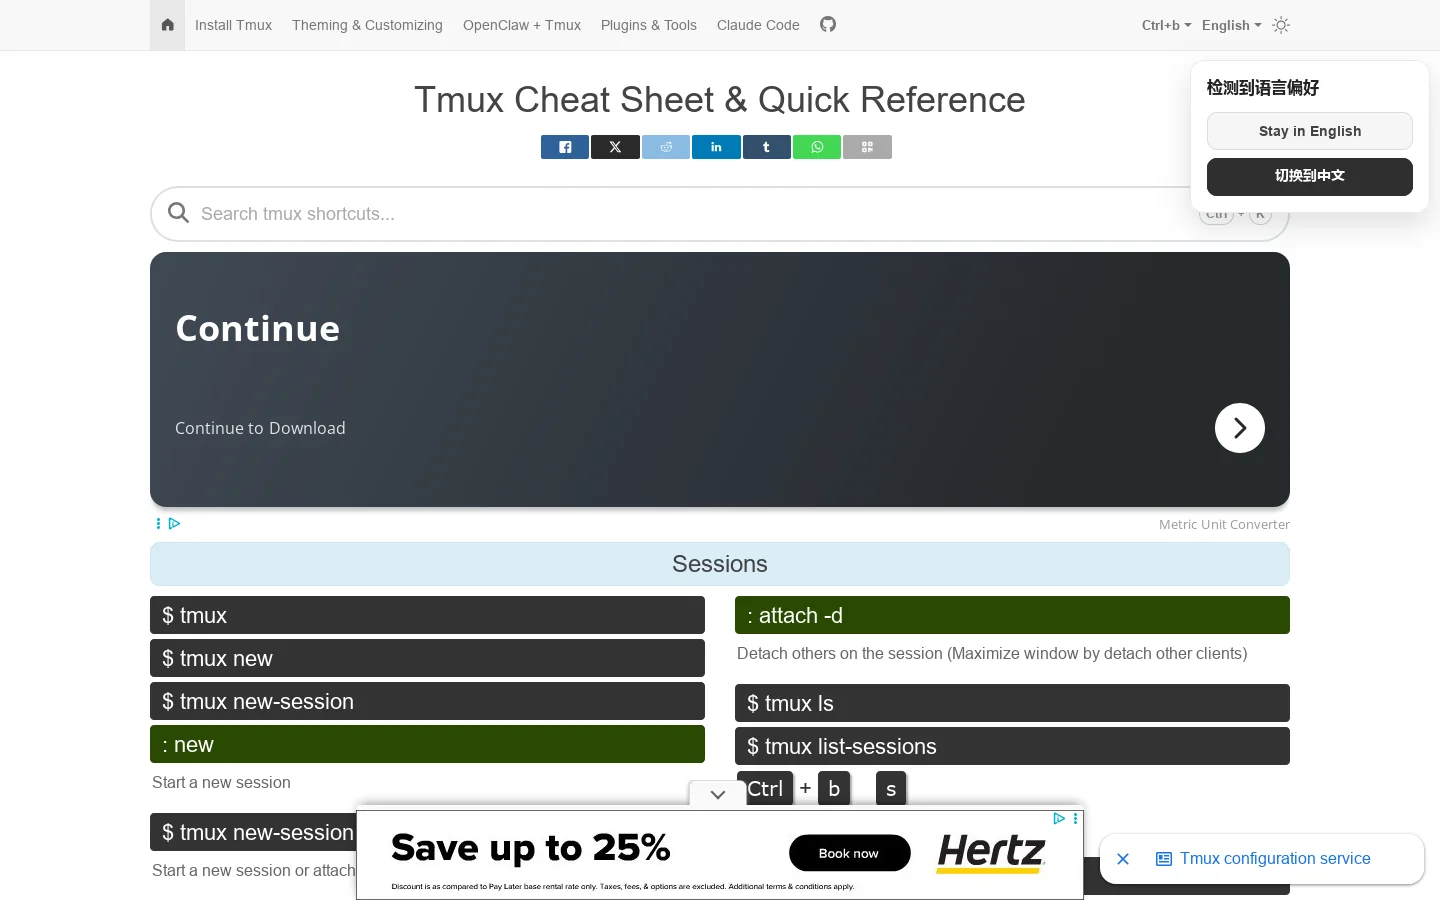Click the Continue to Download text

tap(260, 428)
